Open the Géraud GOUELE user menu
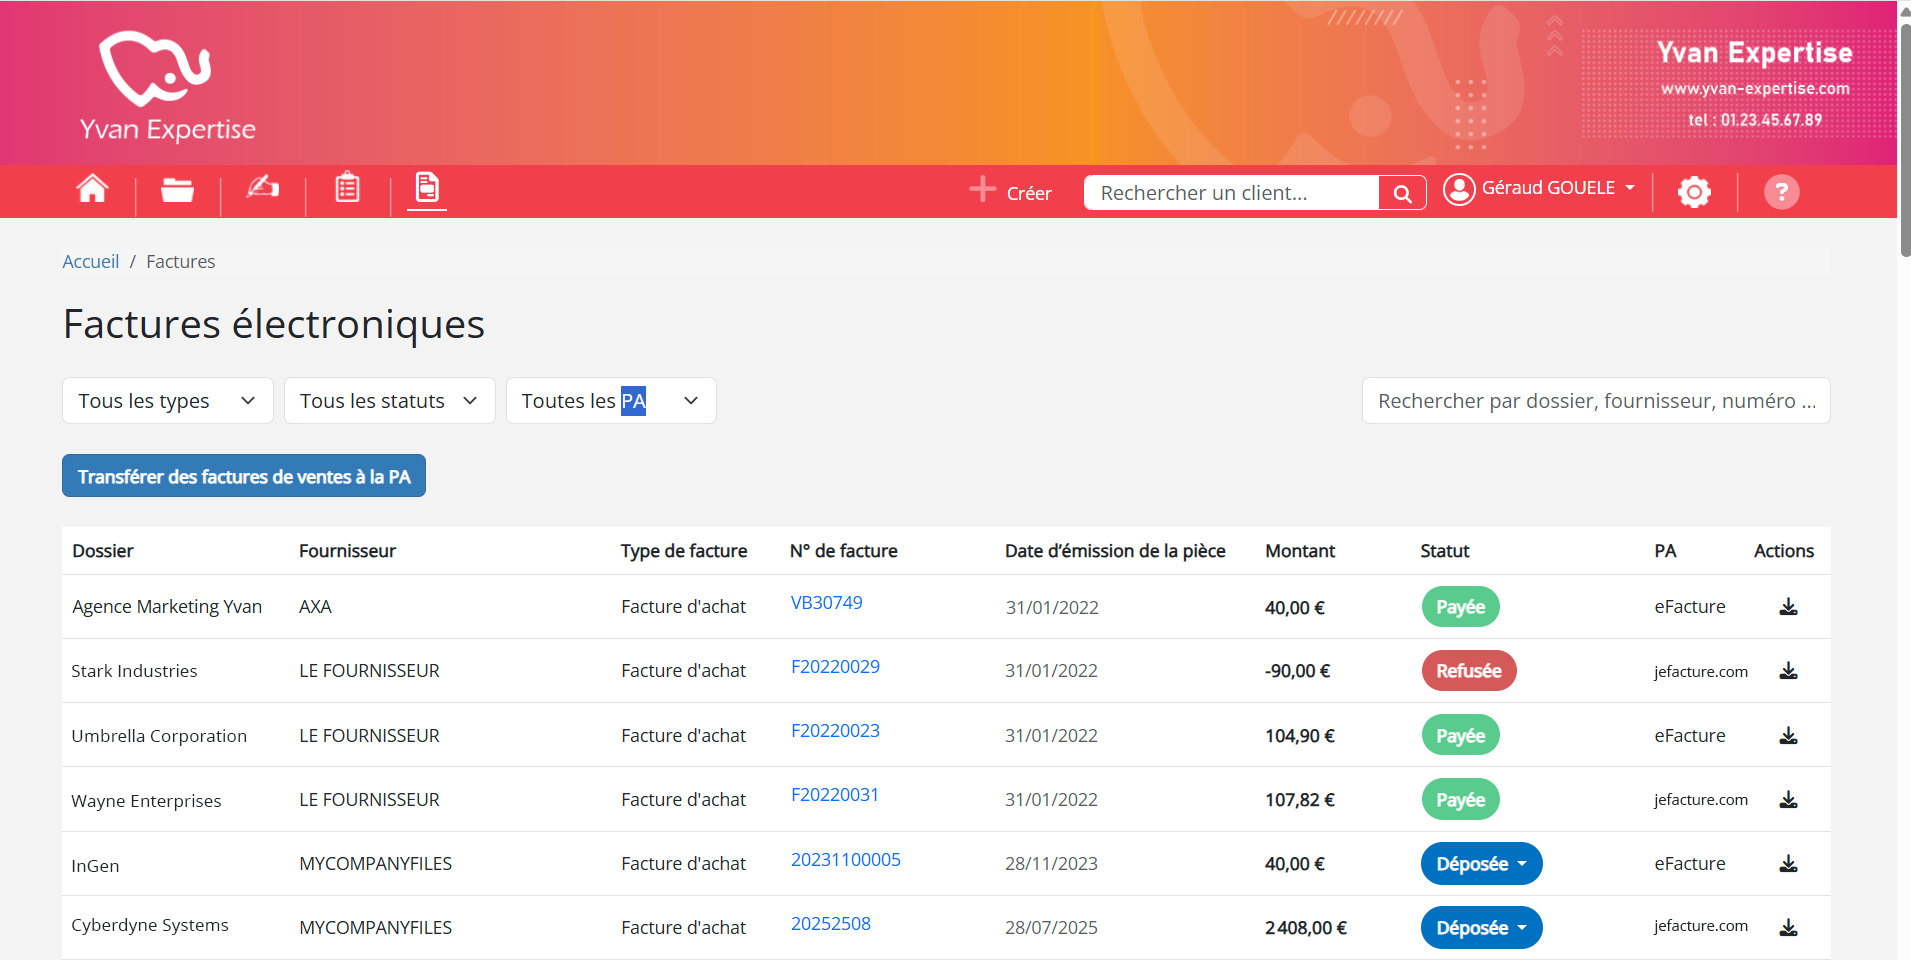Viewport: 1911px width, 960px height. tap(1540, 189)
